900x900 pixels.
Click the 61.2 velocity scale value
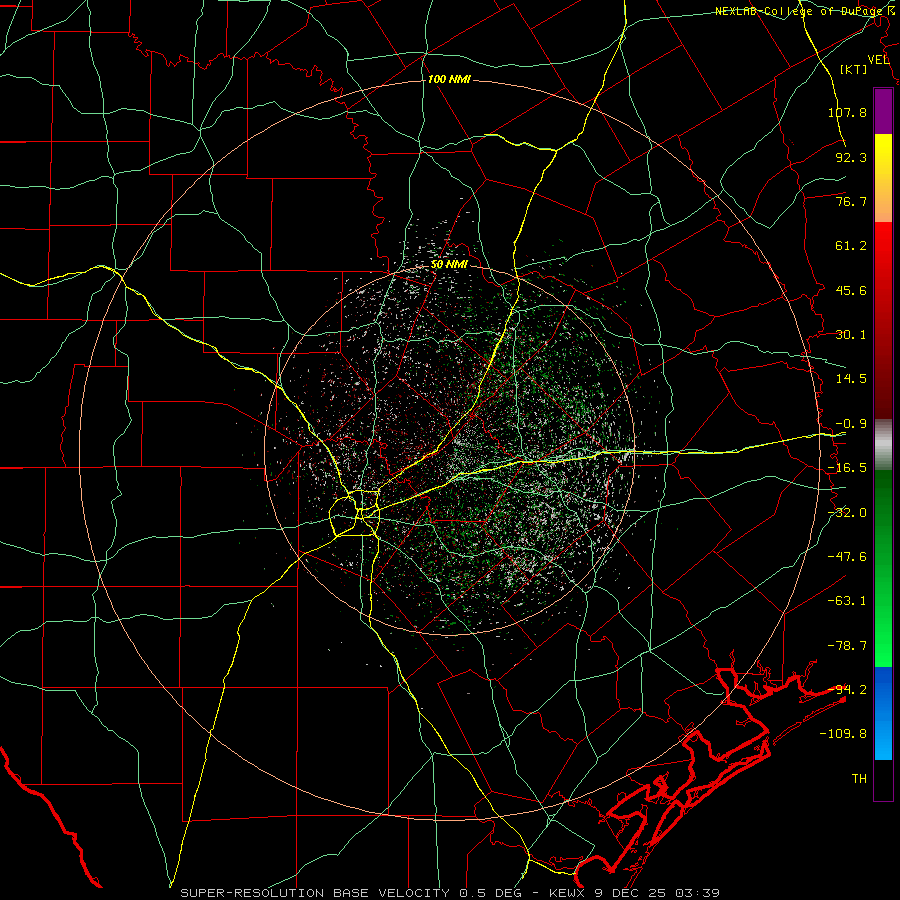tap(851, 246)
